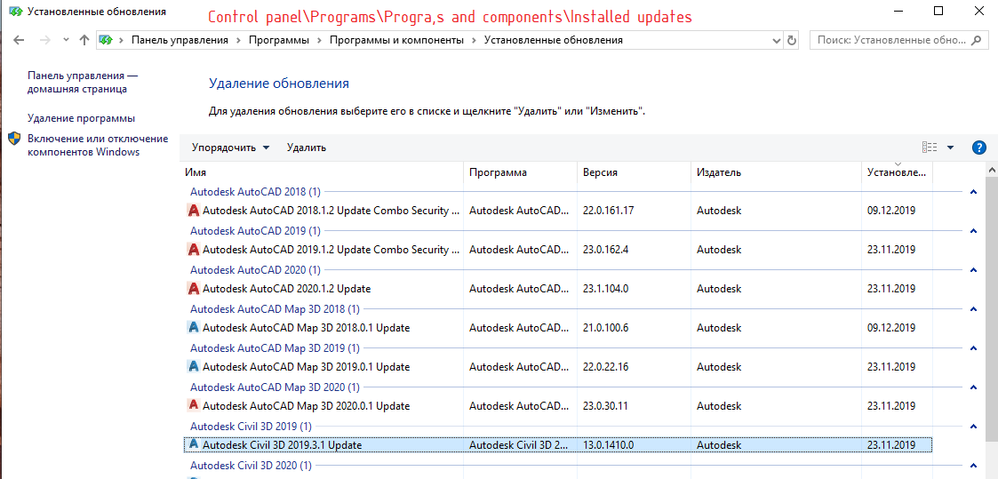Click the Map 3D 2018.0.1 Update icon
The height and width of the screenshot is (479, 998).
click(x=193, y=328)
